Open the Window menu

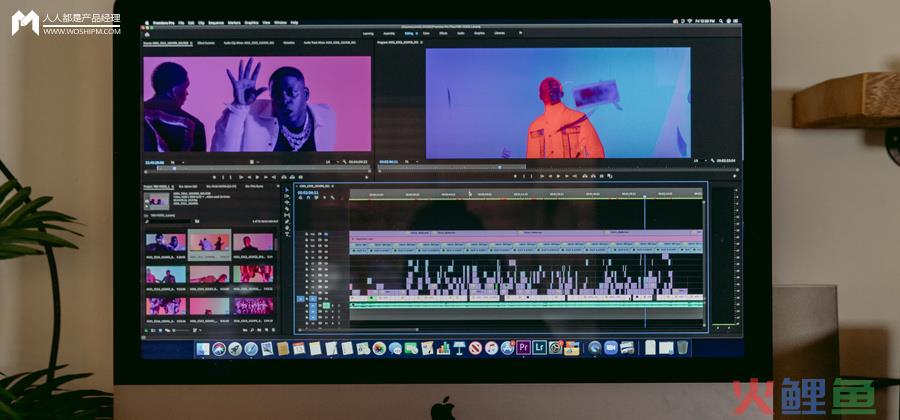(x=280, y=22)
